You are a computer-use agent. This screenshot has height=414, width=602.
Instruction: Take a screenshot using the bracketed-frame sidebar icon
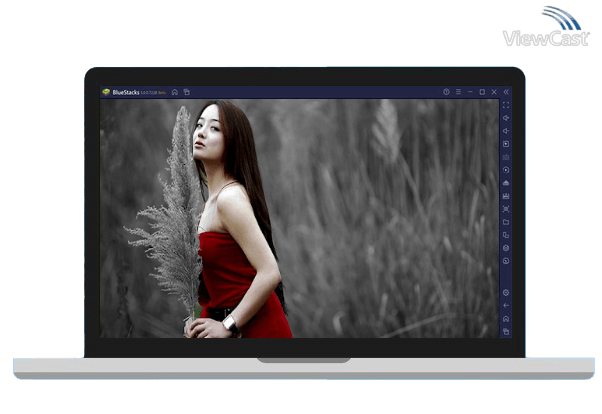(x=506, y=209)
